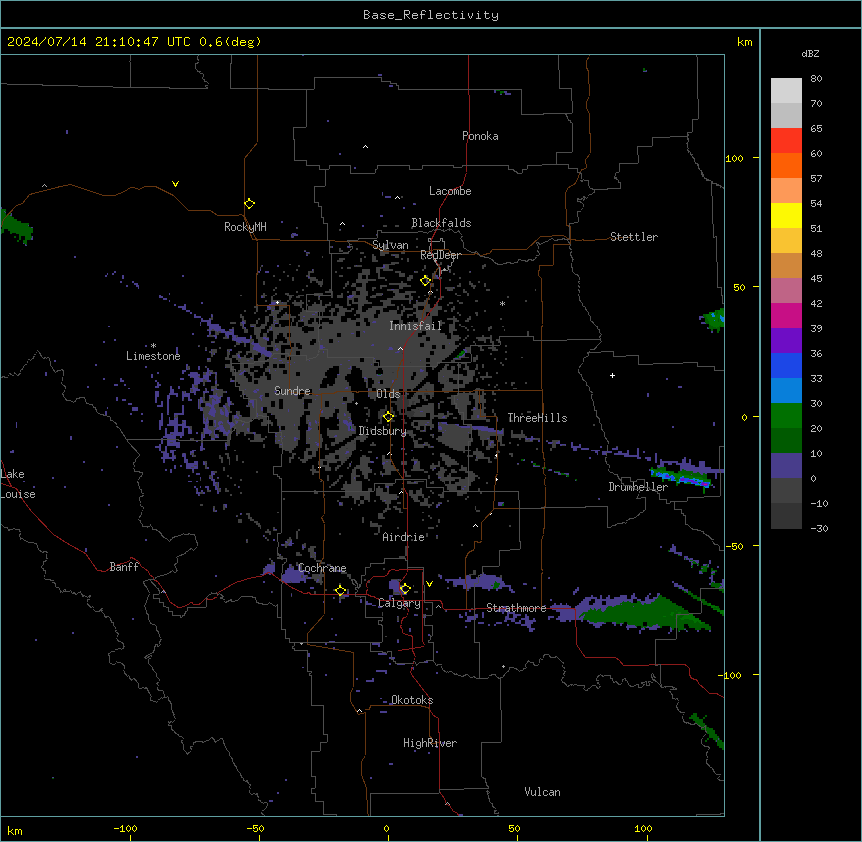Click the Sundre label
Screen dimensions: 862x842
(x=292, y=391)
